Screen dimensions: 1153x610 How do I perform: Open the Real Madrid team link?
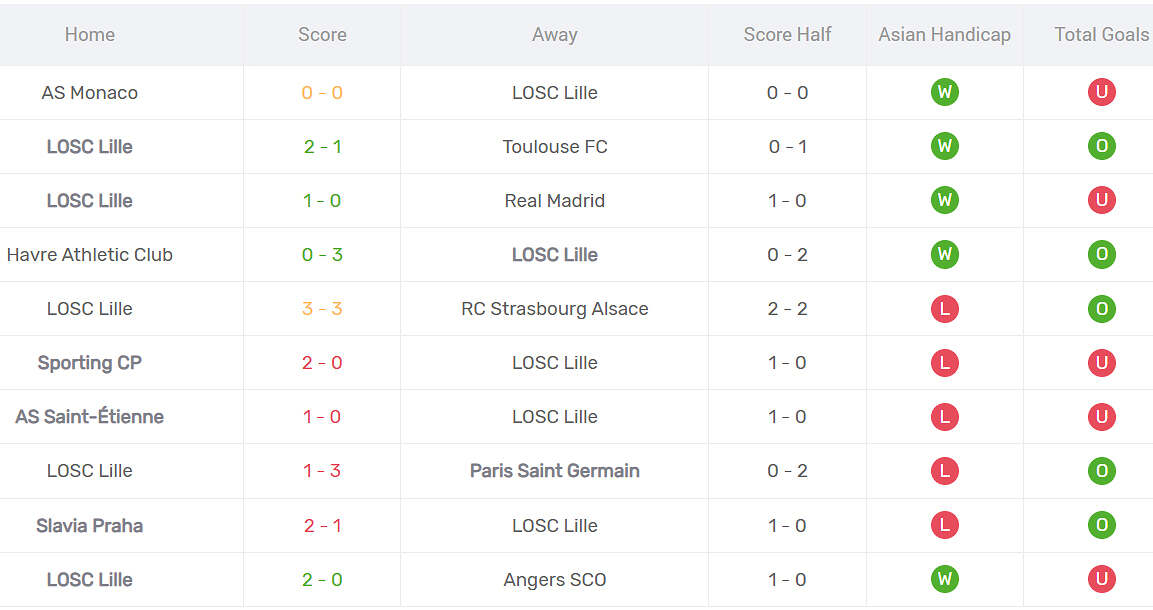tap(554, 201)
